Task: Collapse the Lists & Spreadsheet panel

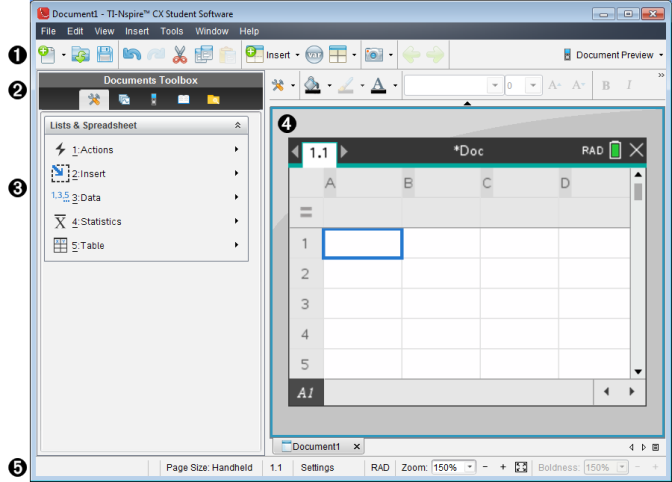Action: point(238,126)
